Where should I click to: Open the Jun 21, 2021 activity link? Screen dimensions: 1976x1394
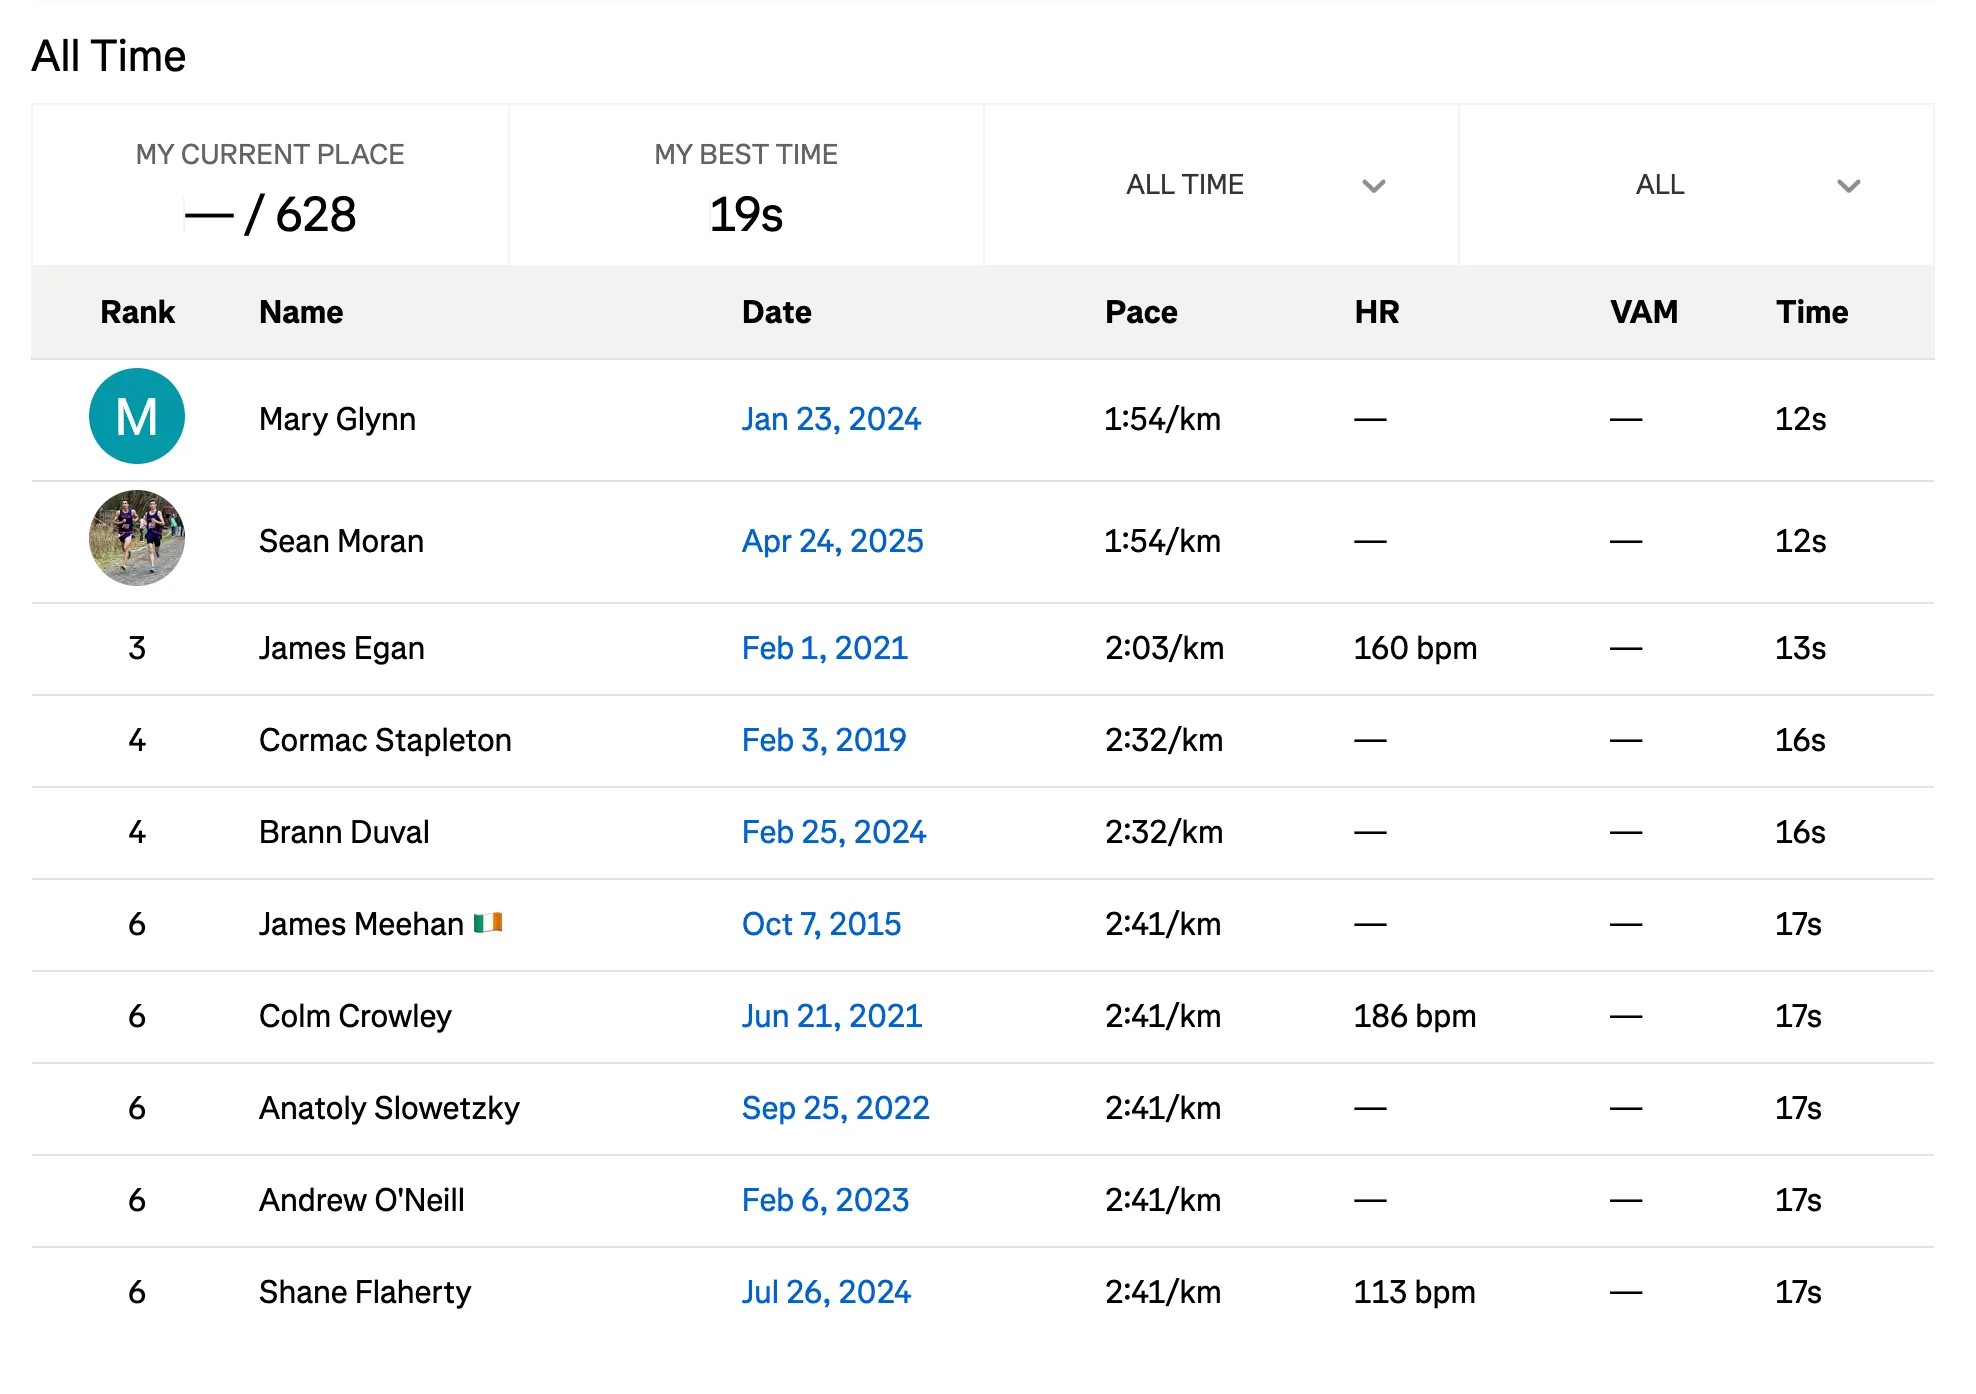coord(831,1016)
